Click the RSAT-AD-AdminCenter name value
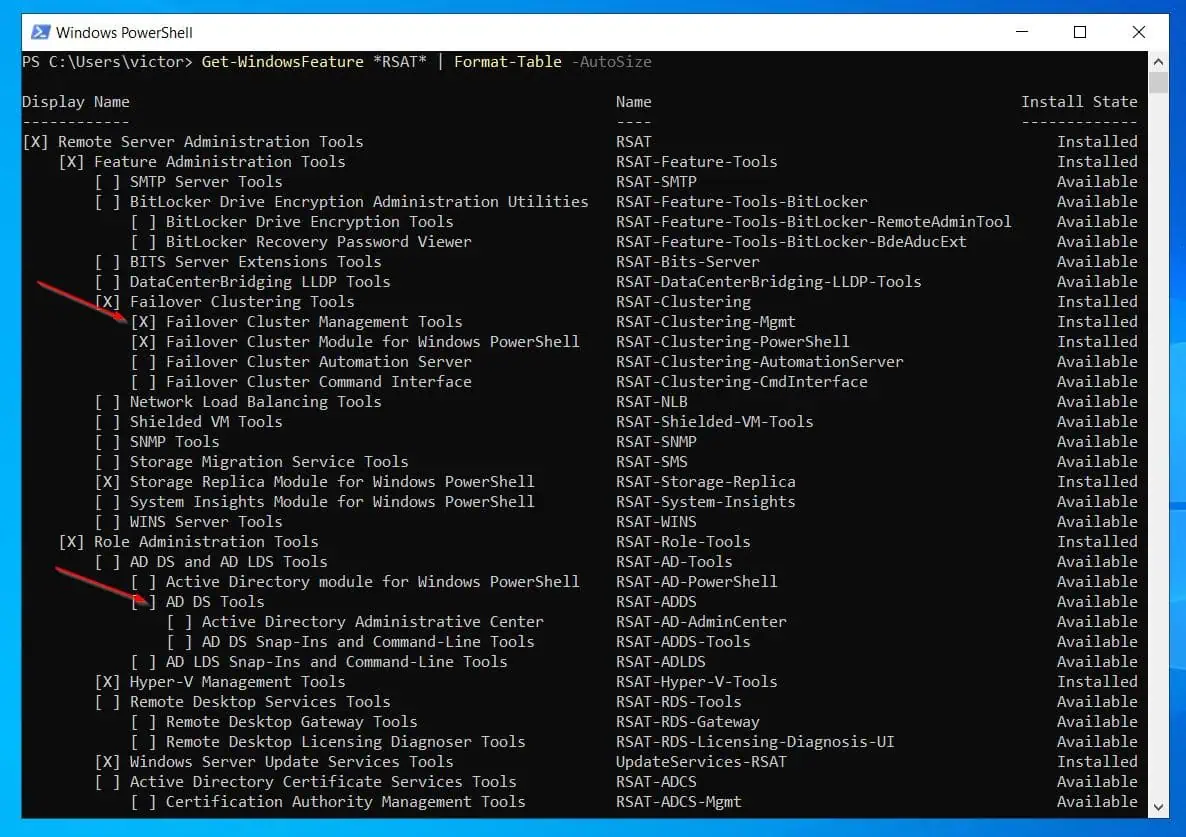 tap(701, 622)
